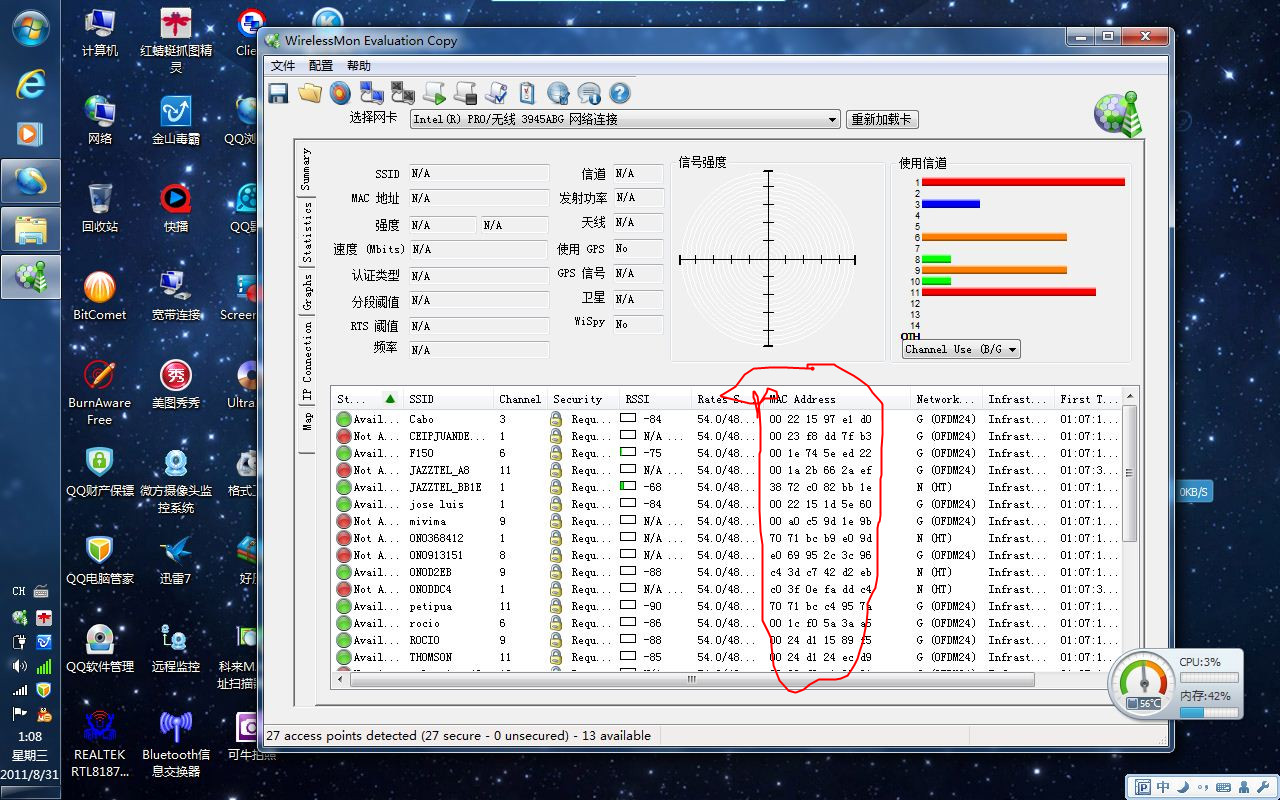
Task: Click the blue help question mark icon
Action: pyautogui.click(x=620, y=93)
